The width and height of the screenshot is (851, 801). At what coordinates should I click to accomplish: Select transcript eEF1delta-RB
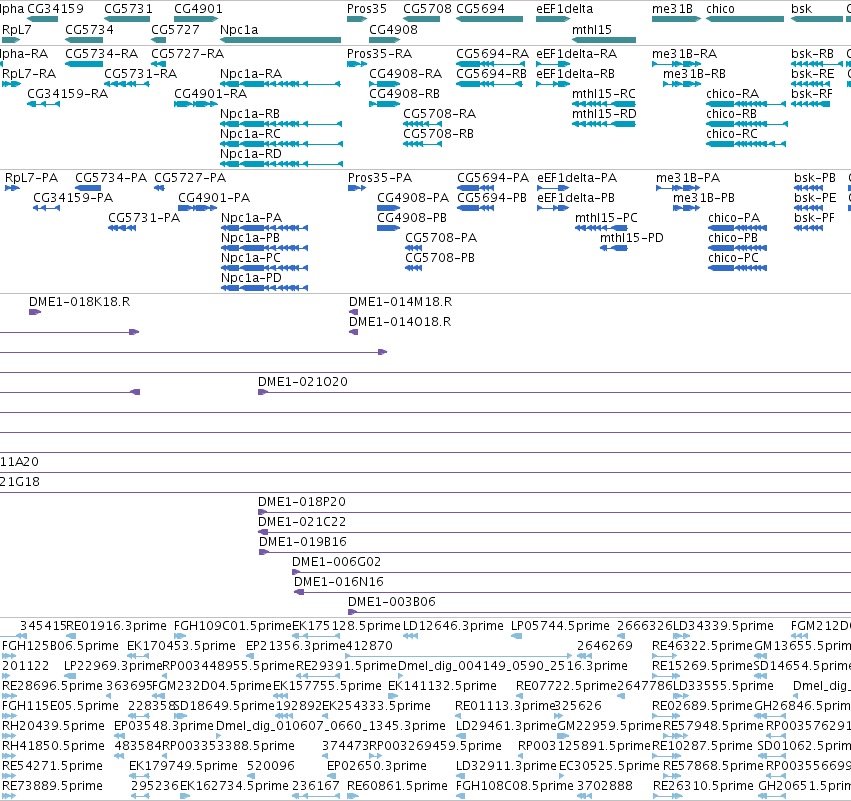(x=553, y=84)
